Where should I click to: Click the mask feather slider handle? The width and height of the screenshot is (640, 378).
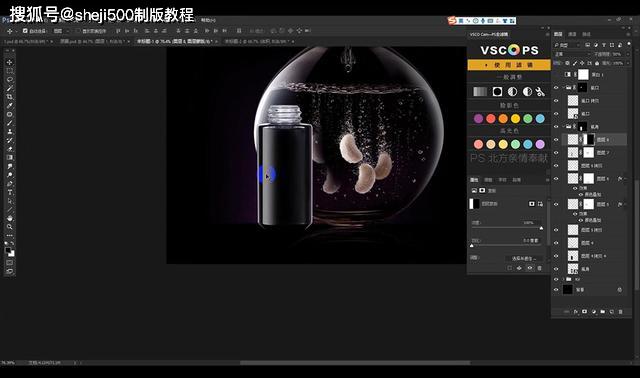point(472,246)
